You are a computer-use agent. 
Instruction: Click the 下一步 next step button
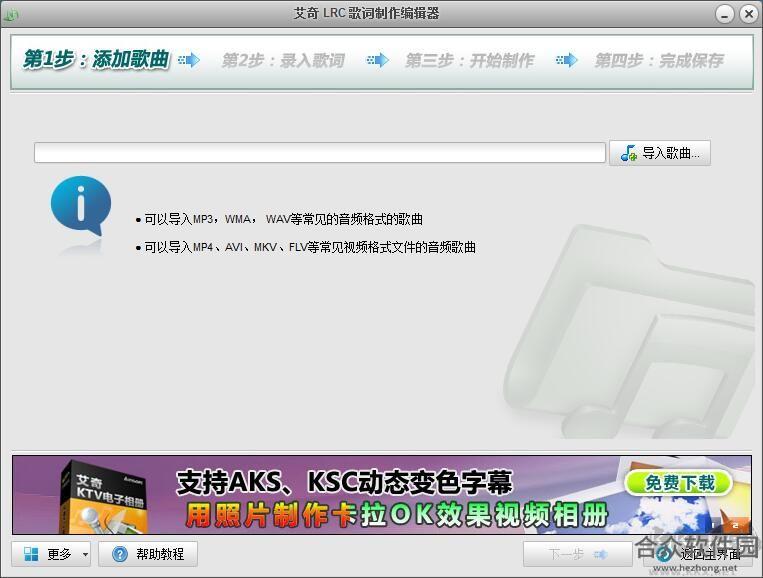578,554
